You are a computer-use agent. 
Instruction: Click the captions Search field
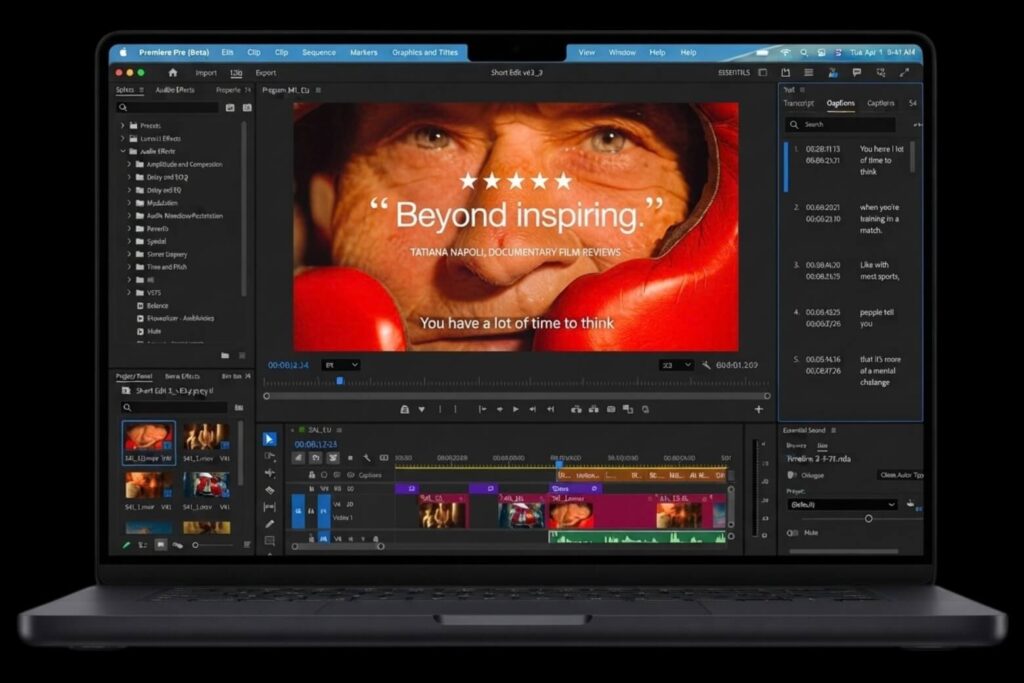pos(840,124)
